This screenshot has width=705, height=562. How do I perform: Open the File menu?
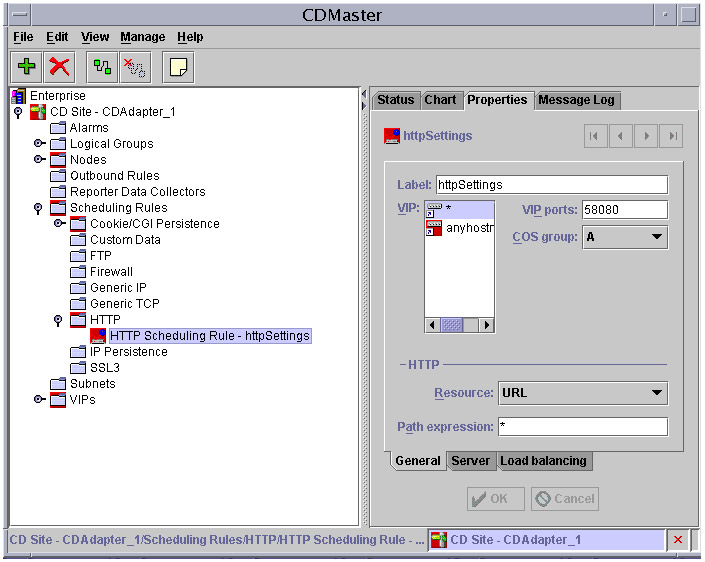click(23, 37)
